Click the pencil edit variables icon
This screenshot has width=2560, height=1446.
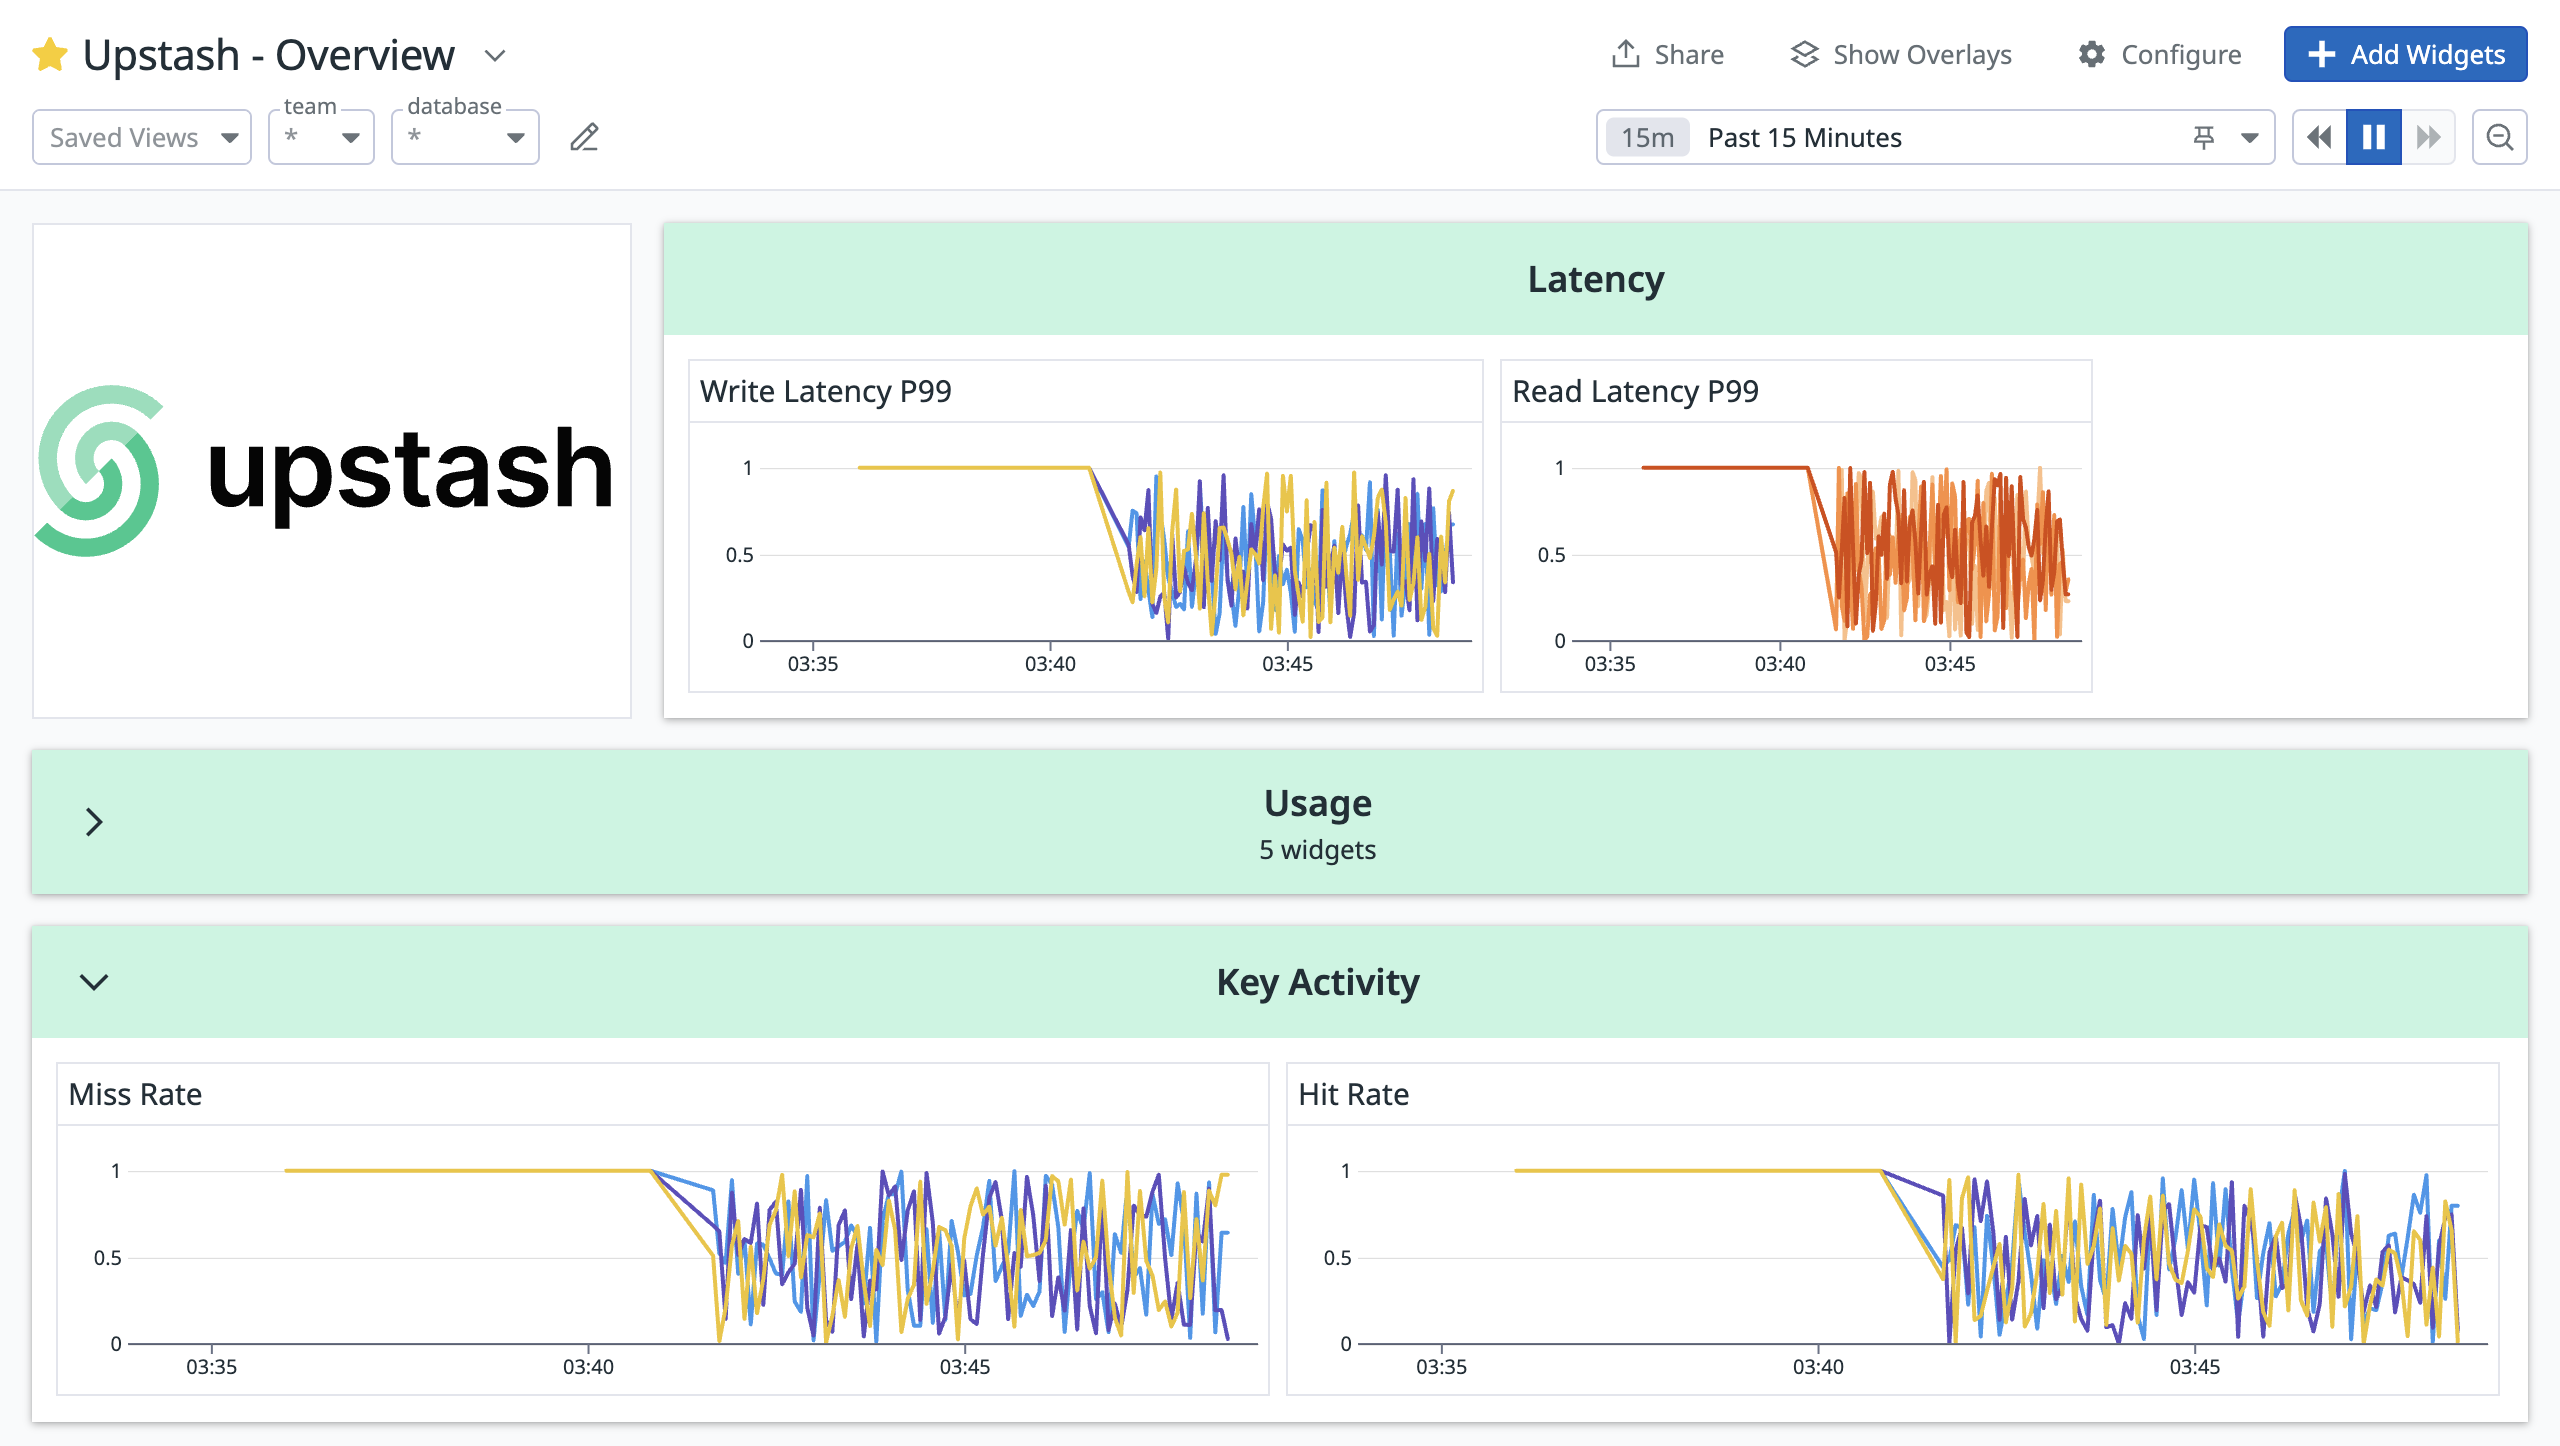tap(585, 137)
